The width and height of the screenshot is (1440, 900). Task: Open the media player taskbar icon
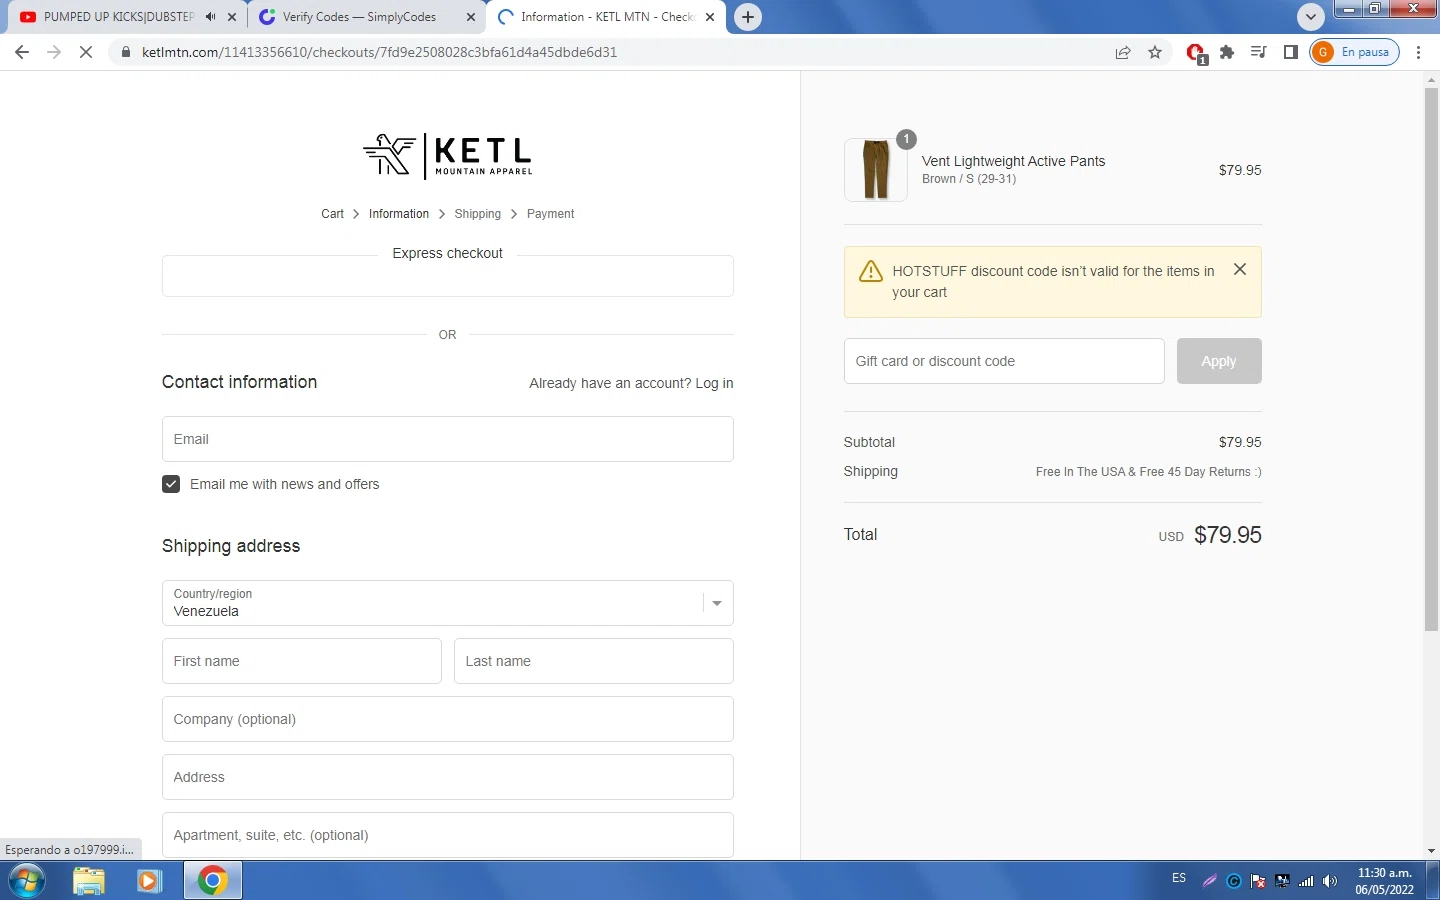(x=150, y=881)
